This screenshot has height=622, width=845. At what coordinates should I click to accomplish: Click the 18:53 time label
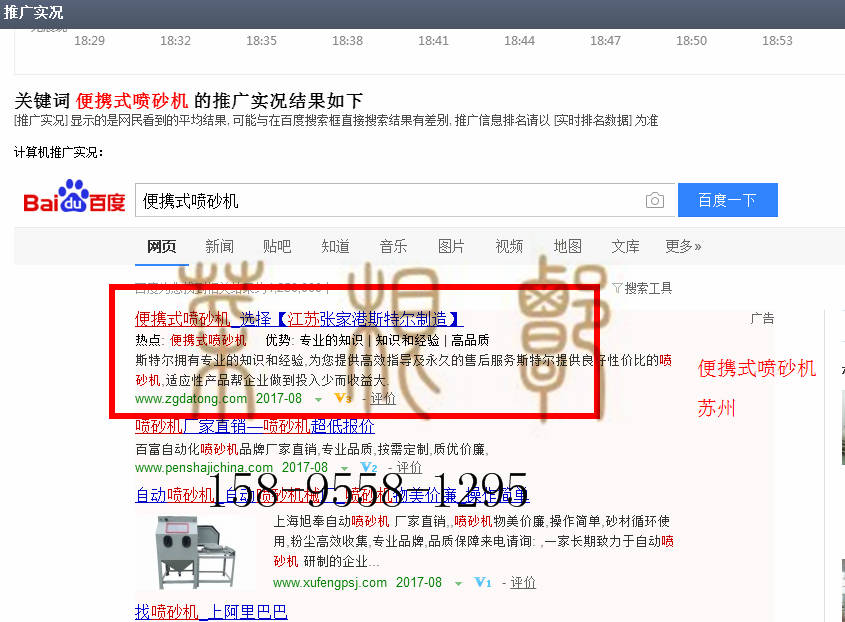click(777, 40)
